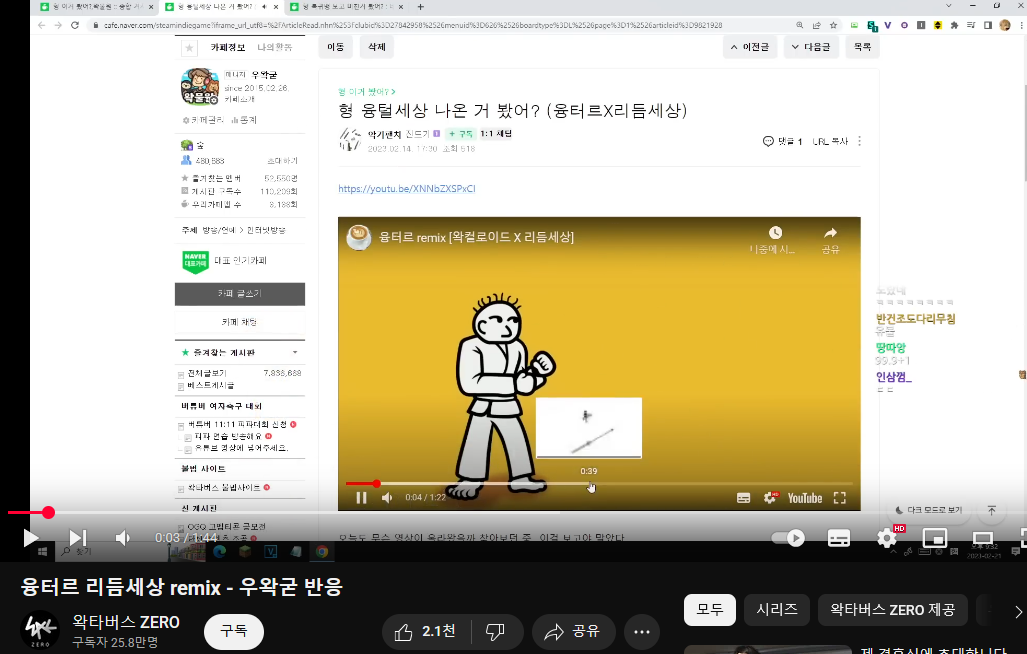1027x654 pixels.
Task: Play the YouTube video
Action: (30, 538)
